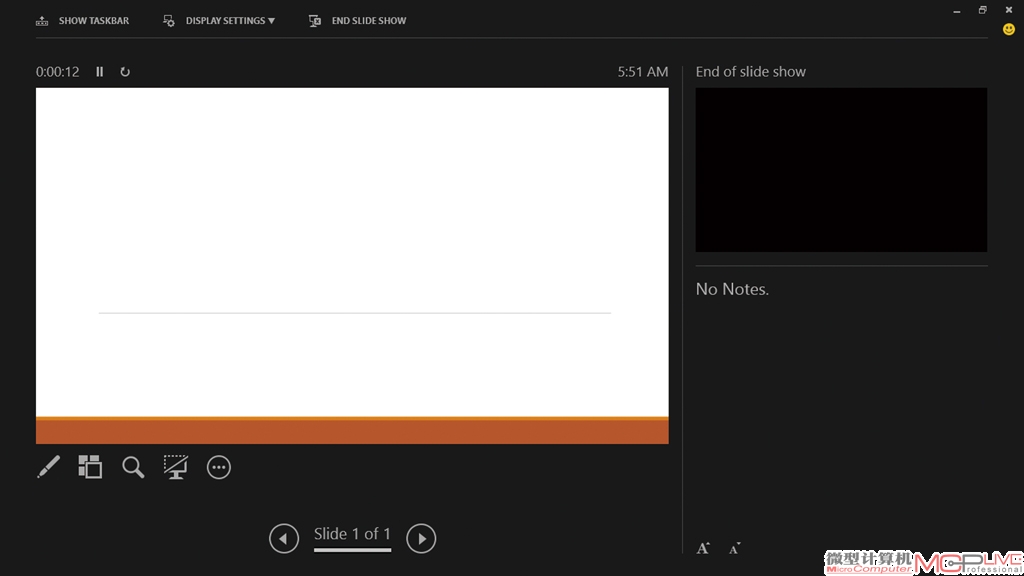
Task: Restore down the presenter view window
Action: (982, 10)
